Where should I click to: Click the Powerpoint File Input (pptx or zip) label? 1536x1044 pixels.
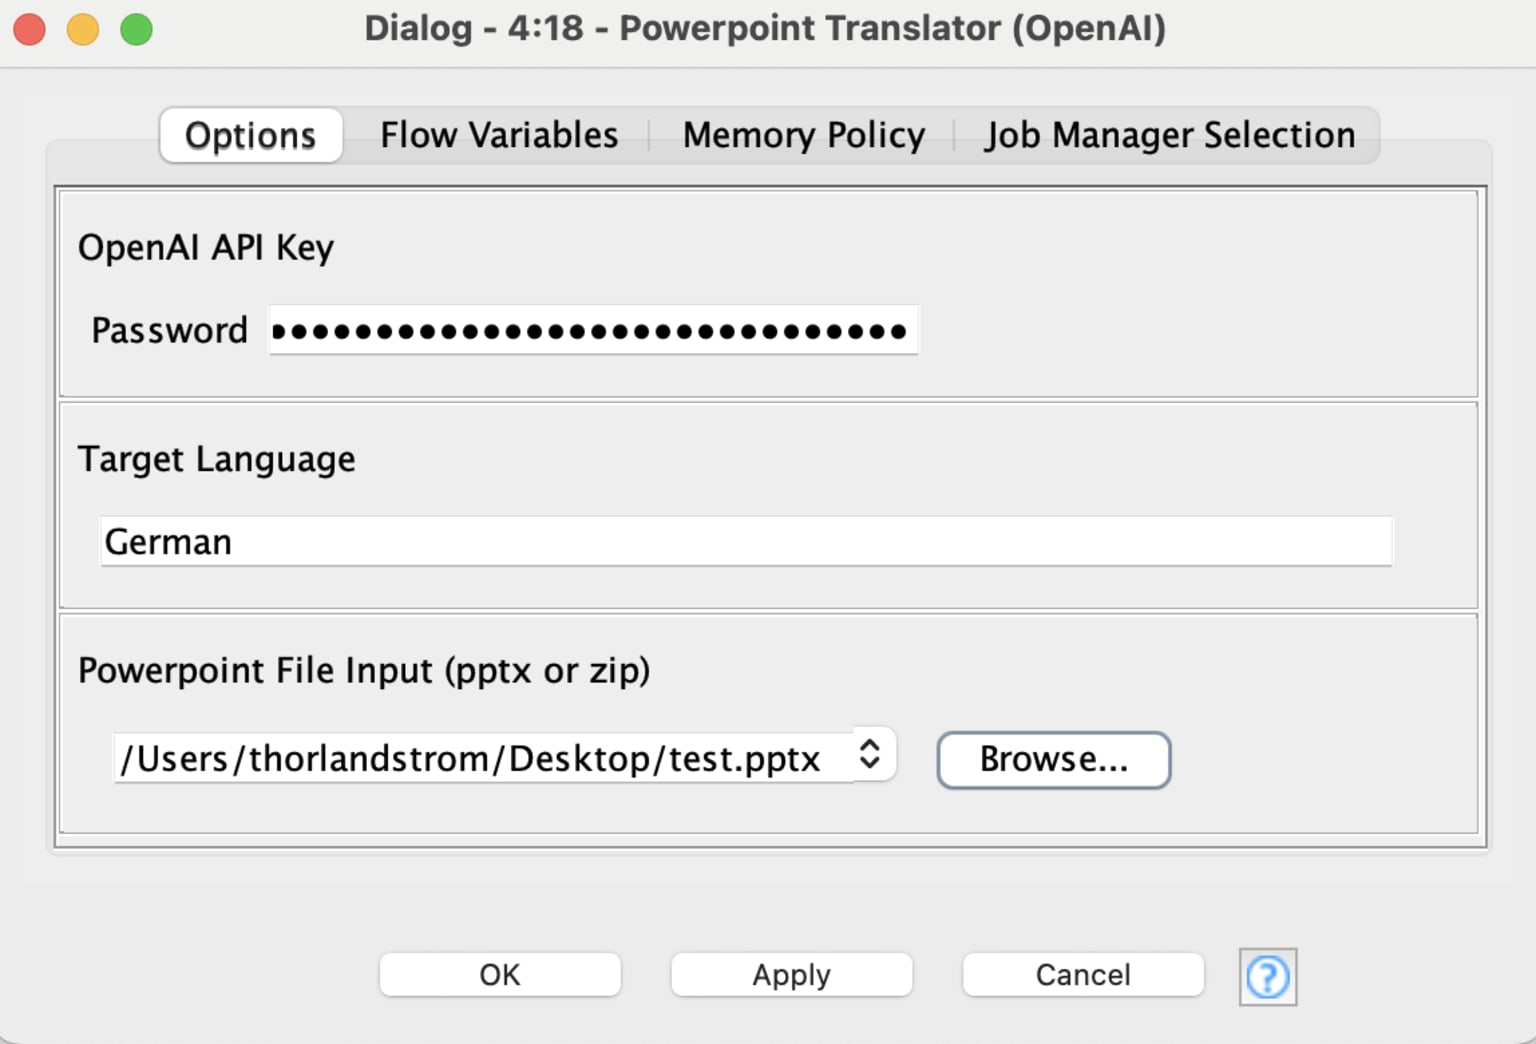[364, 670]
